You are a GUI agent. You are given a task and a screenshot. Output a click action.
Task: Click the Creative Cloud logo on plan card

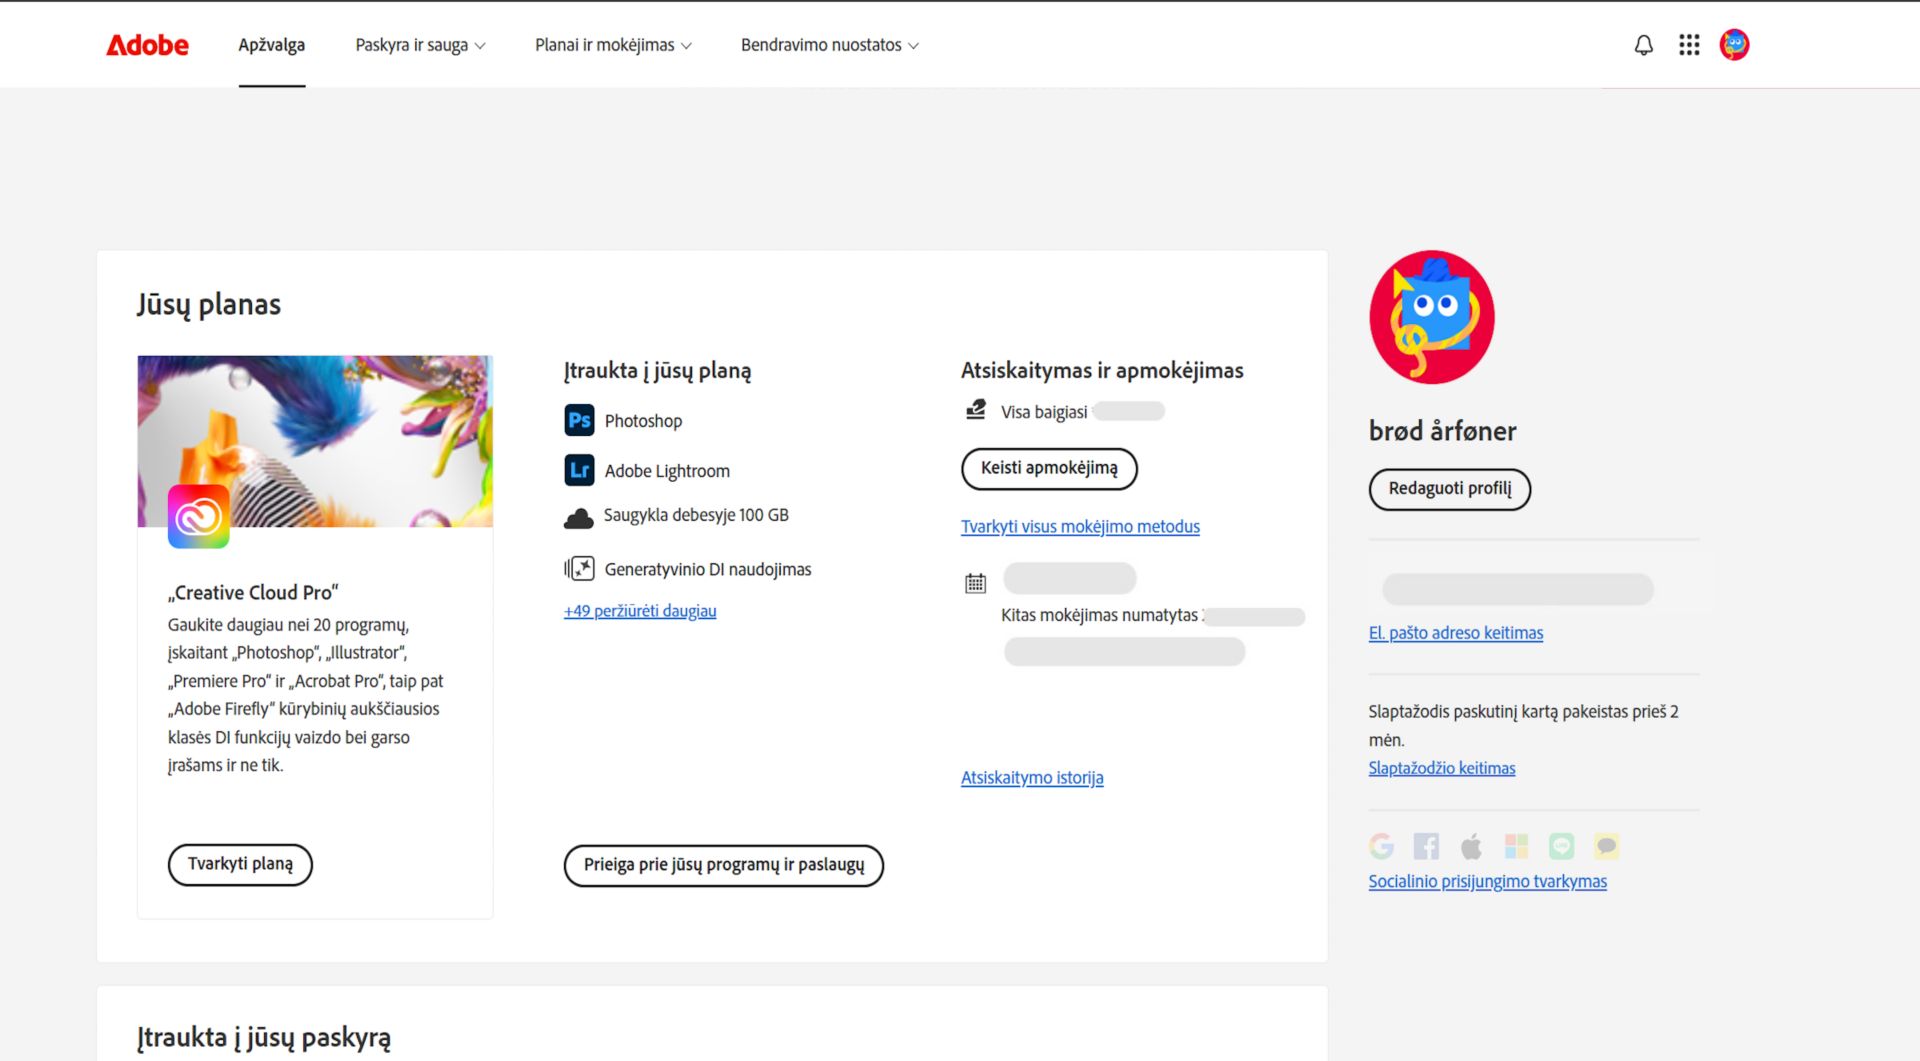[199, 516]
